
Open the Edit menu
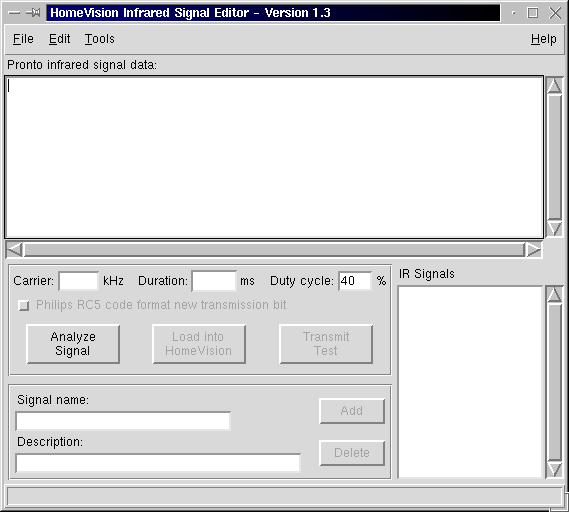pos(60,39)
